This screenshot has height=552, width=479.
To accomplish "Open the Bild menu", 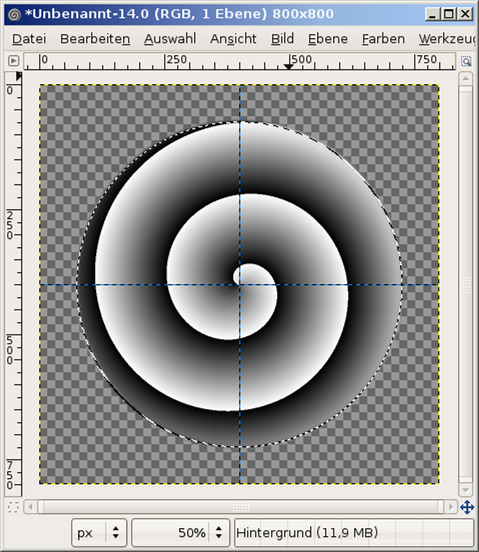I will click(x=282, y=39).
